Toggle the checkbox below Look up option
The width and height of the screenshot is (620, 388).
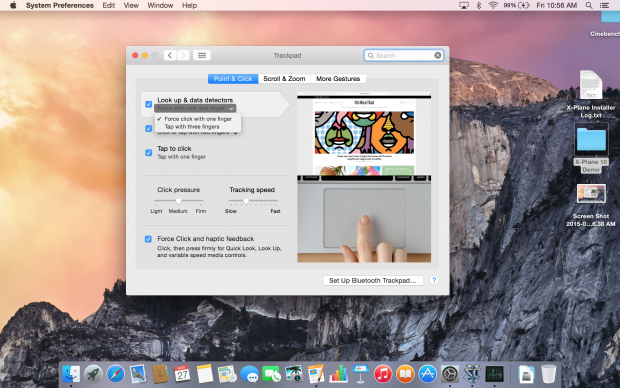click(149, 129)
